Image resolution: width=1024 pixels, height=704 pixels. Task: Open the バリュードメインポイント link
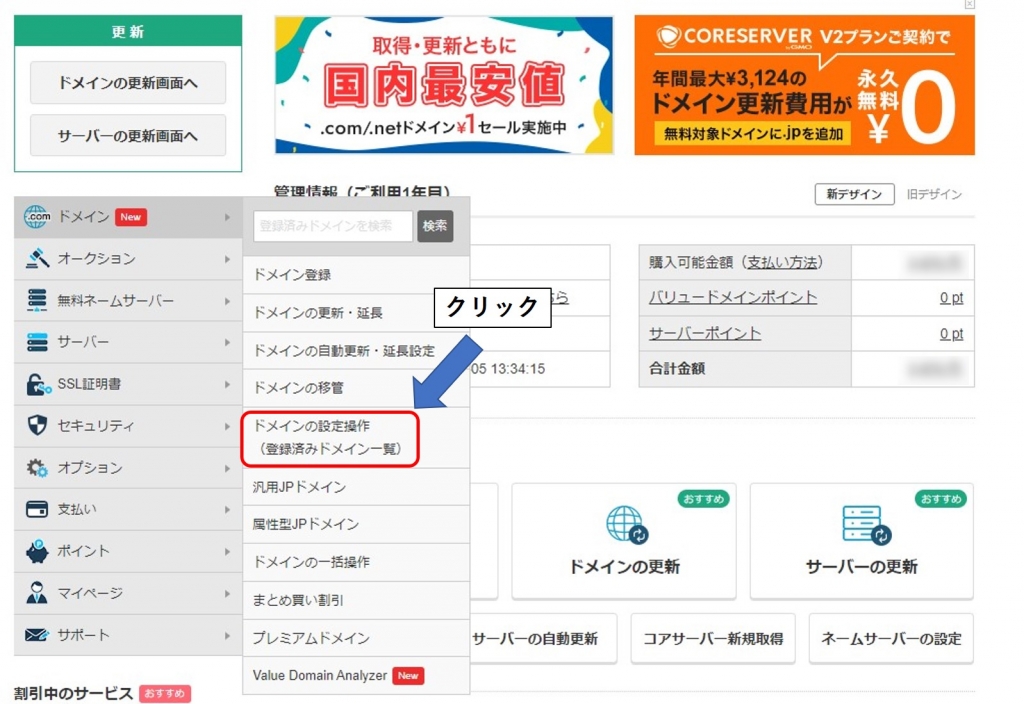point(733,298)
